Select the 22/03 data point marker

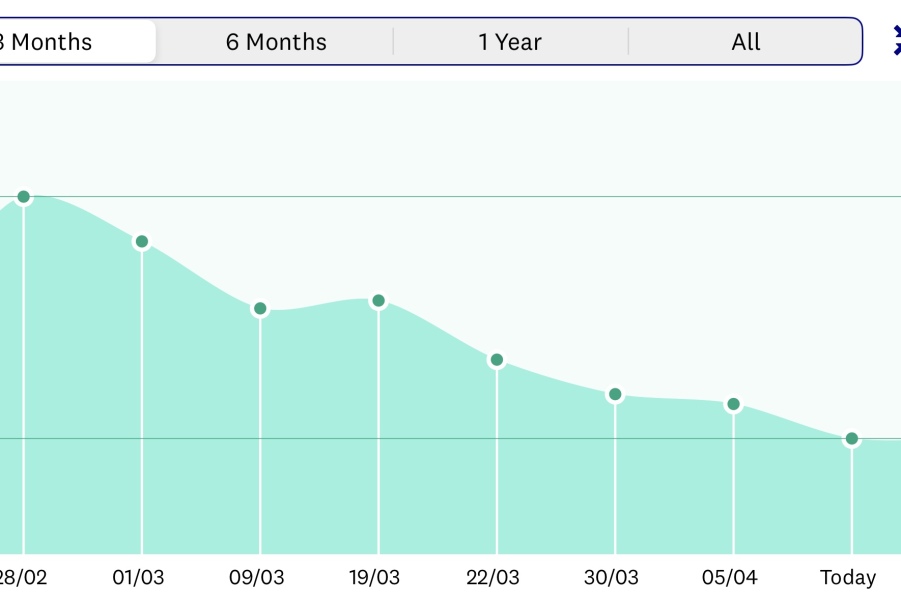click(497, 360)
